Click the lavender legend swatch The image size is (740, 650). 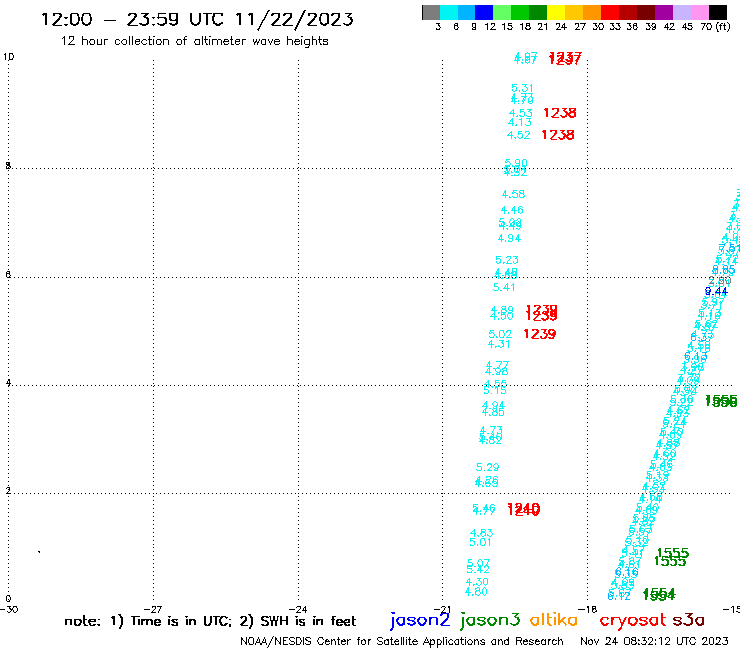click(x=681, y=12)
